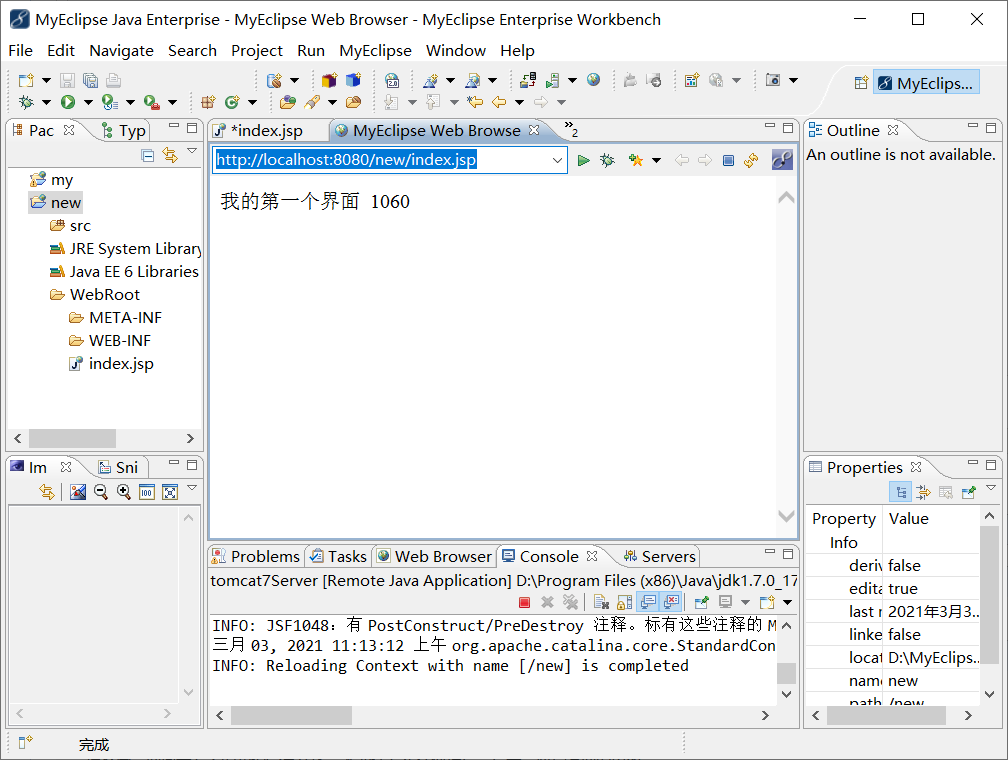The height and width of the screenshot is (760, 1008).
Task: Click Fit to window icon in Image Preview
Action: (170, 493)
